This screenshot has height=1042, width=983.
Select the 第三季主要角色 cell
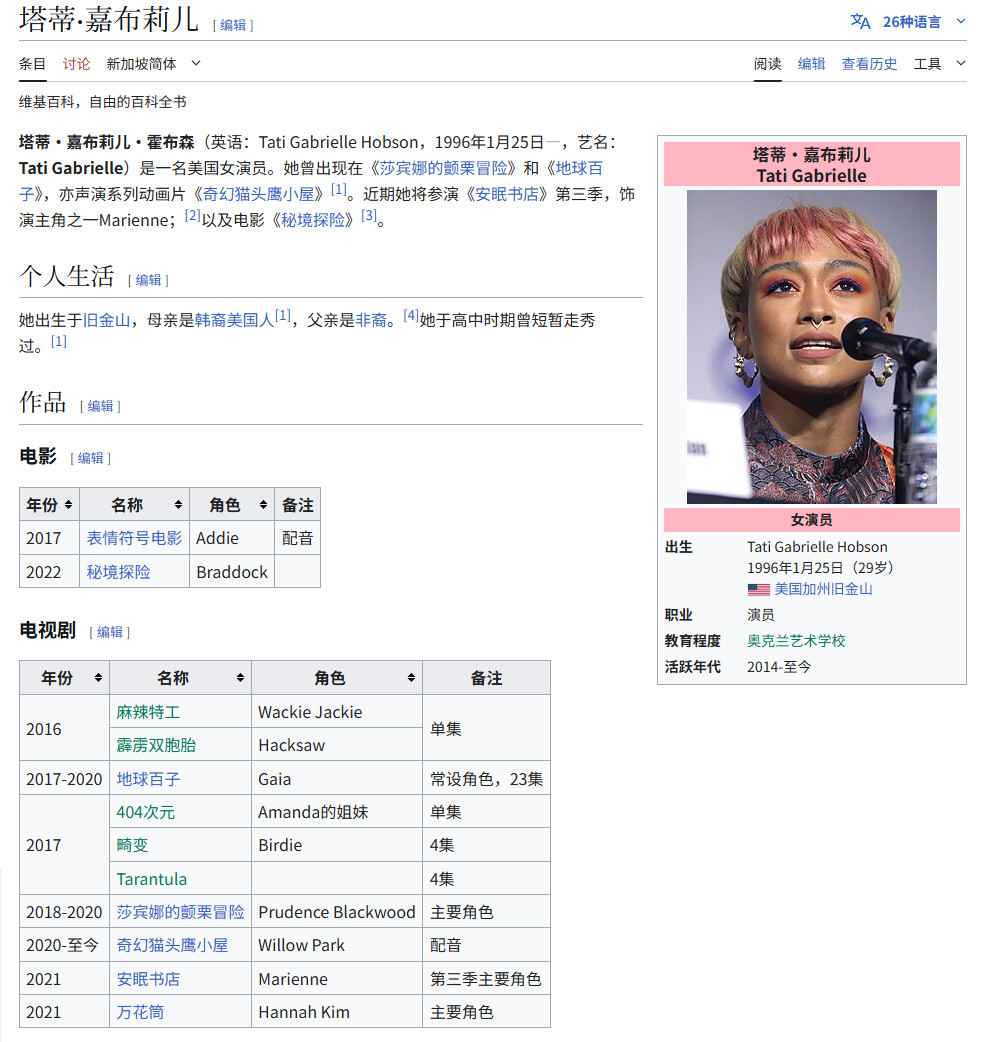coord(487,979)
